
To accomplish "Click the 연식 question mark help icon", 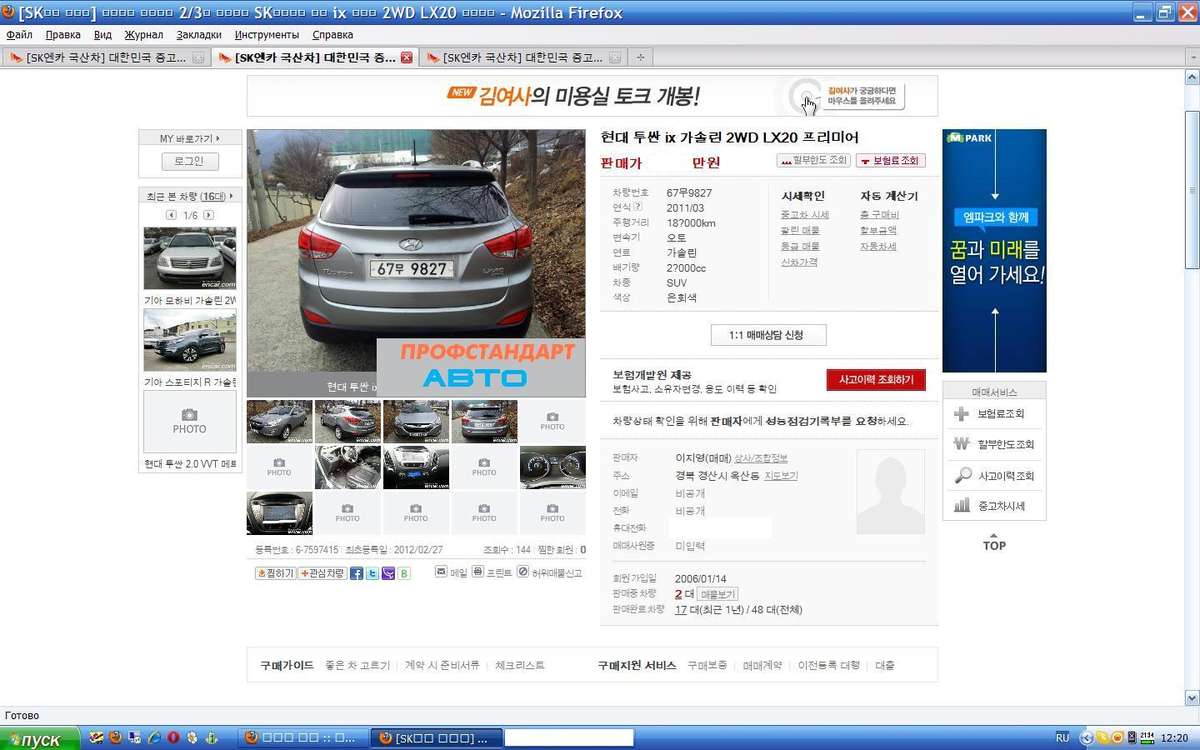I will pyautogui.click(x=637, y=207).
